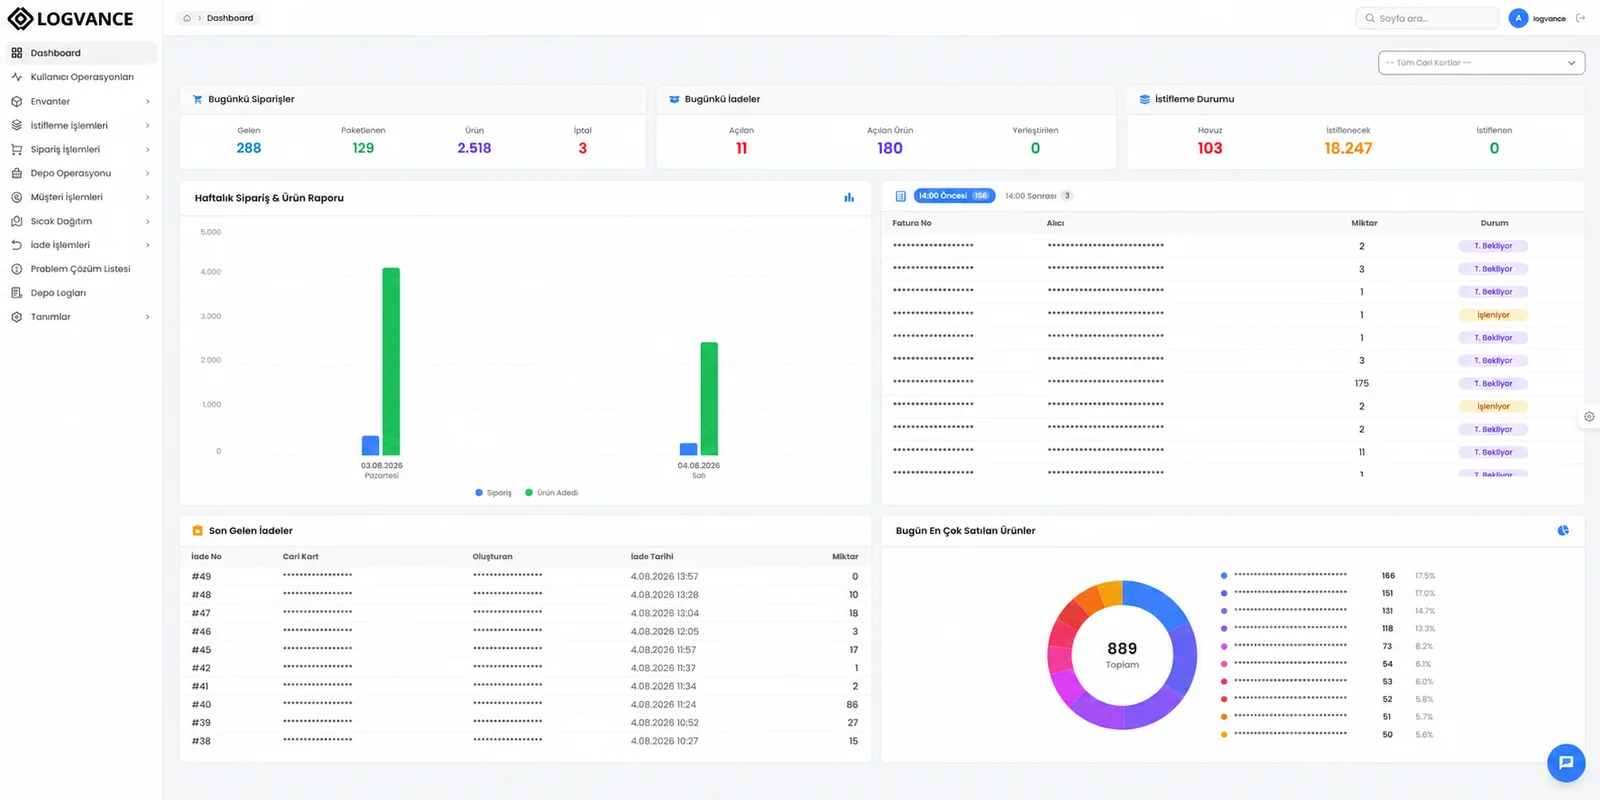Toggle the Sipariş legend item
This screenshot has height=800, width=1600.
(493, 493)
